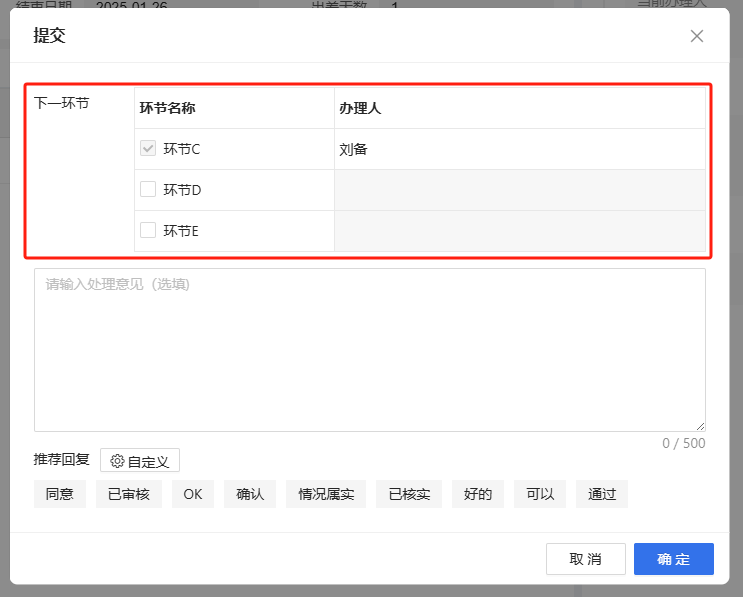
Task: Select the OK quick reply
Action: click(193, 494)
